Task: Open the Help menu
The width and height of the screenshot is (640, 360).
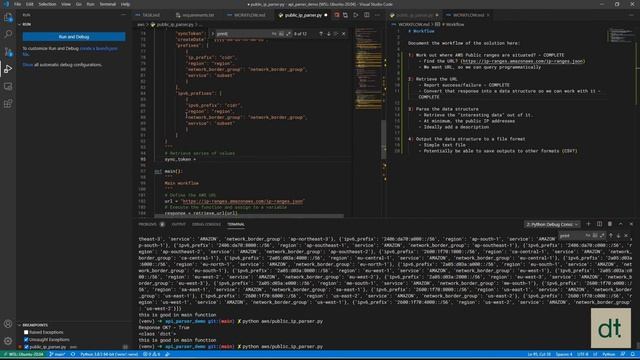Action: tap(125, 4)
